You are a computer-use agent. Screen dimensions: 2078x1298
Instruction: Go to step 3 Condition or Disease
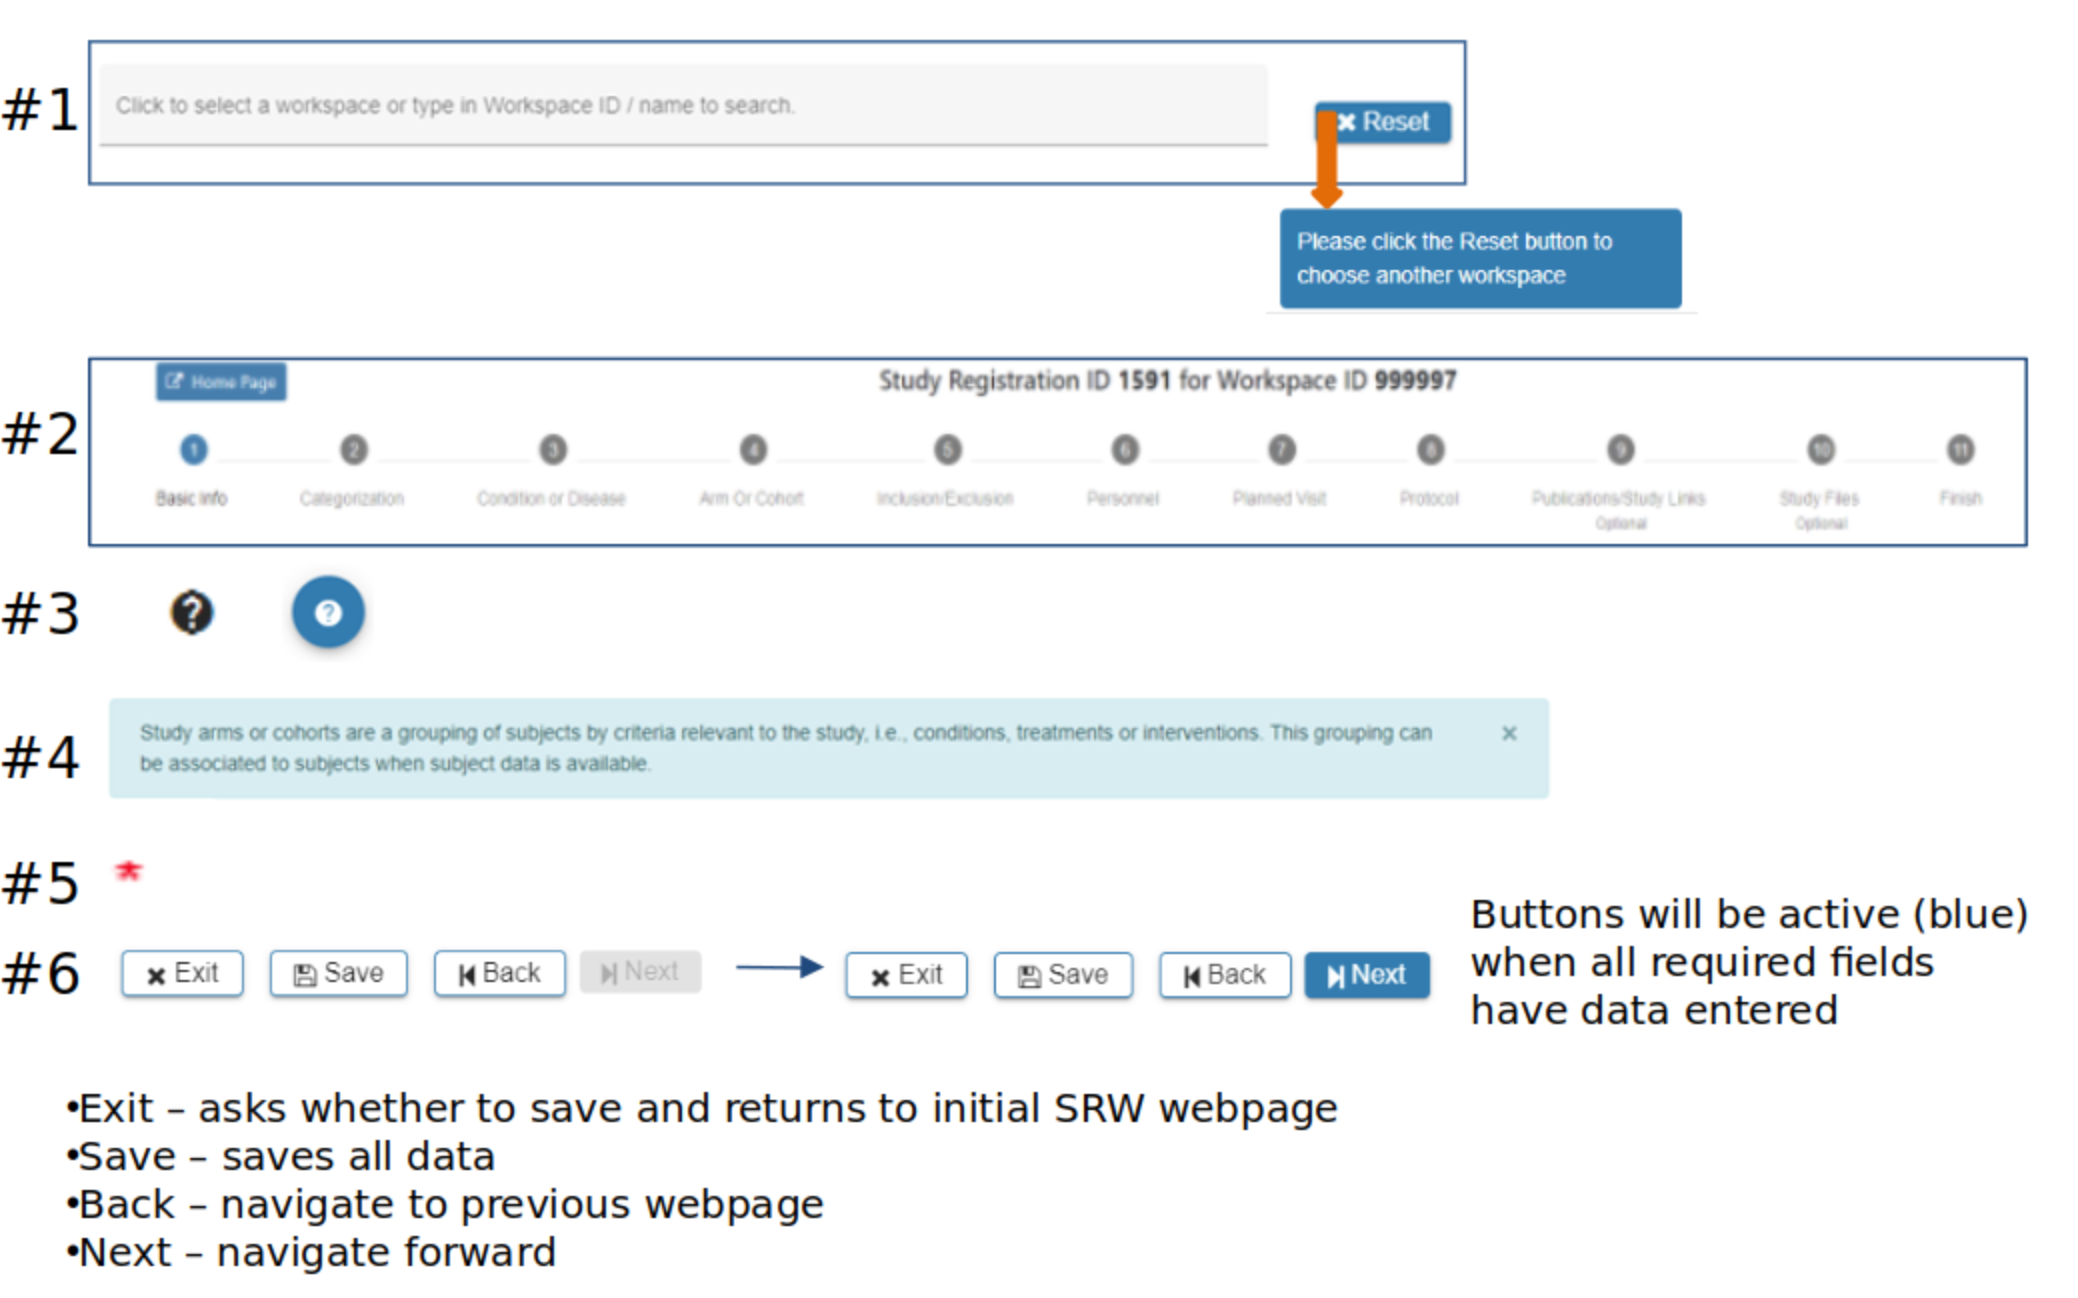coord(553,450)
